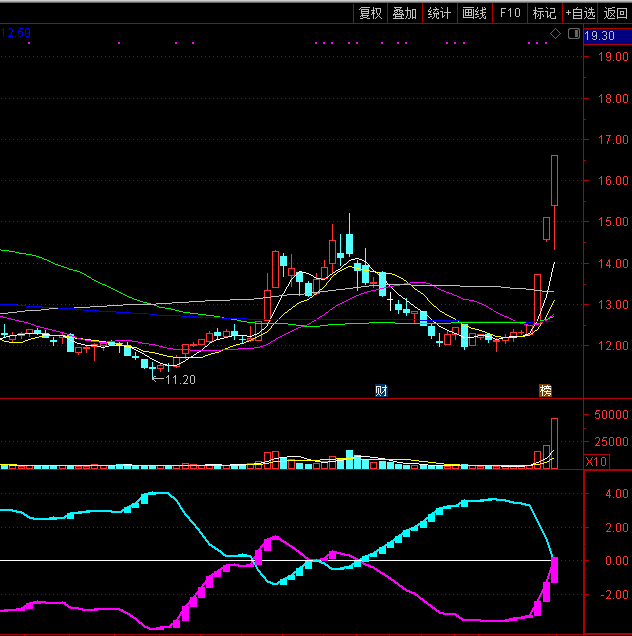
Task: Toggle the panel layout square icon
Action: [x=574, y=34]
